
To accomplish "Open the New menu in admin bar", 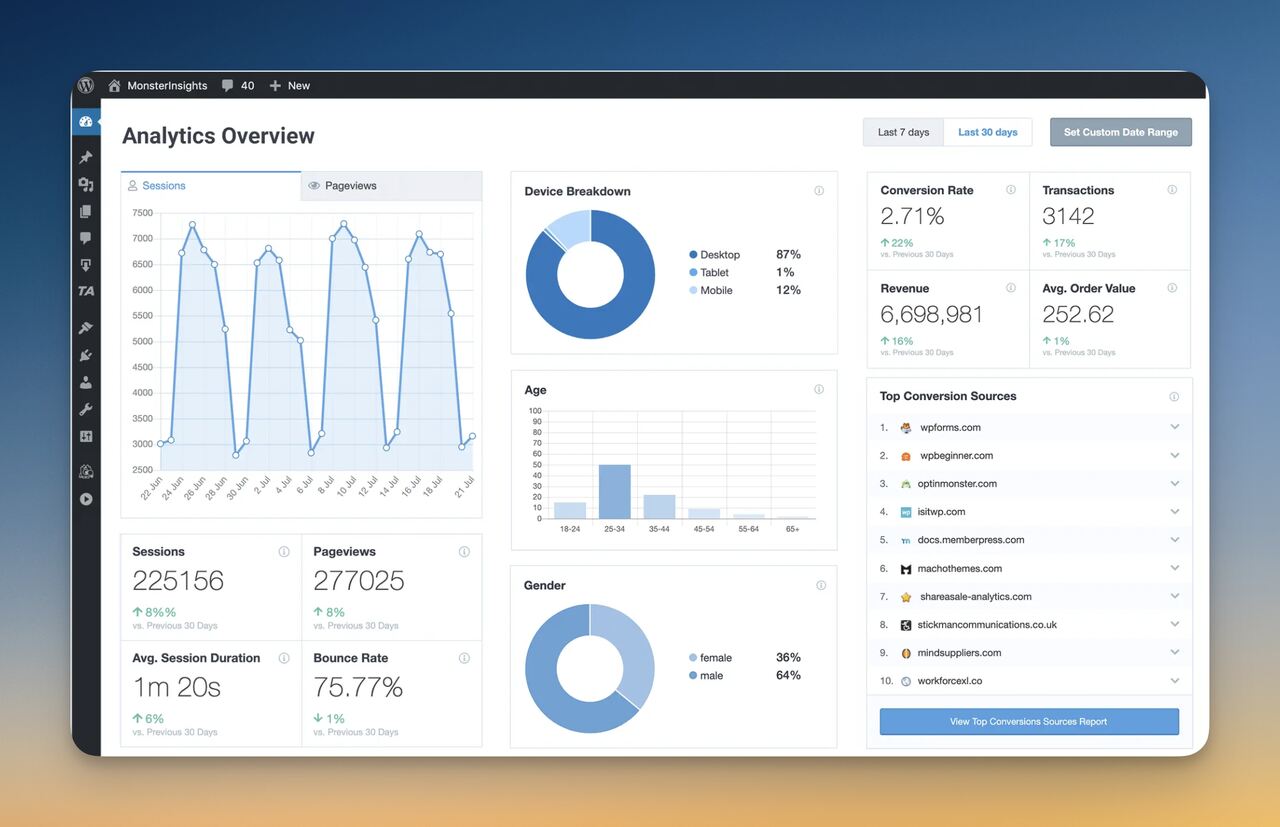I will tap(289, 86).
